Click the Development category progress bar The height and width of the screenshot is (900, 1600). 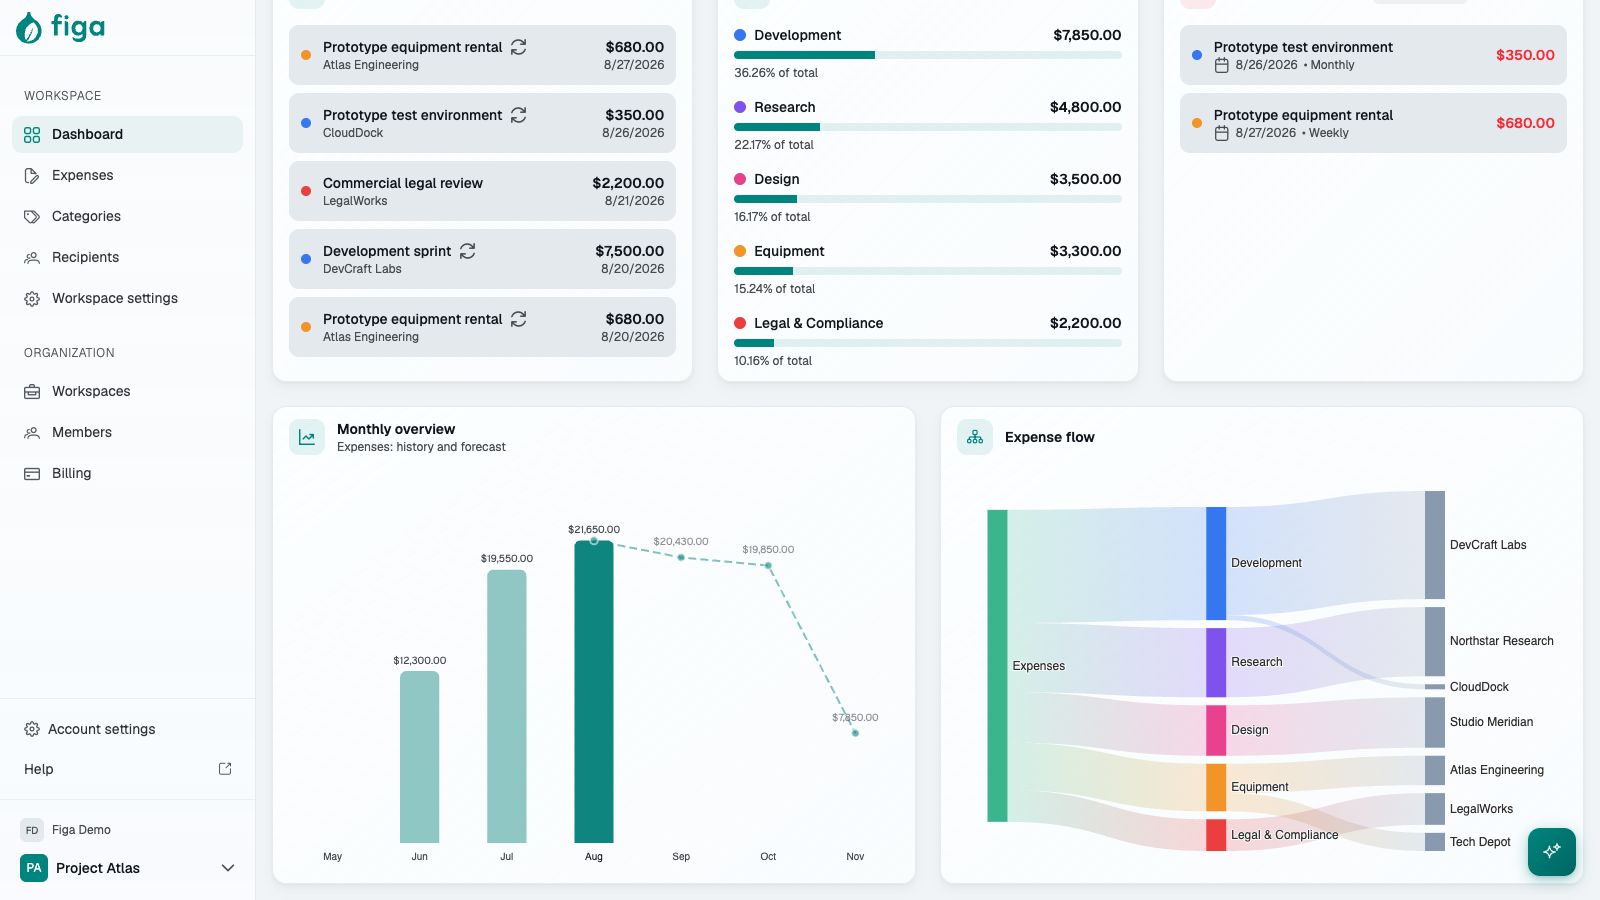(x=928, y=55)
